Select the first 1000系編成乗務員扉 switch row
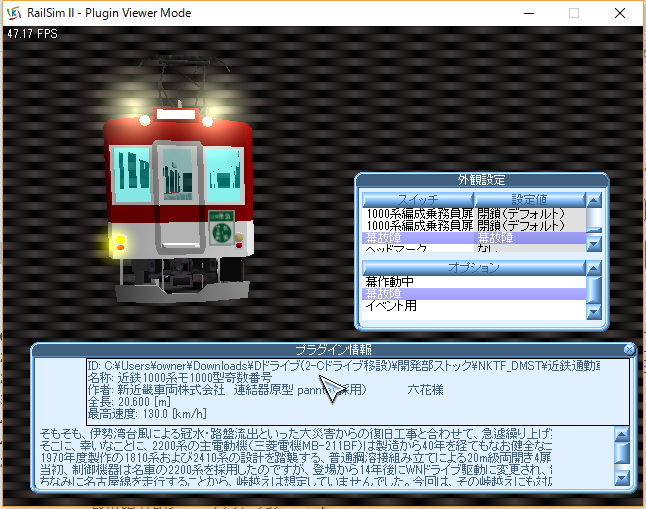 pos(474,214)
